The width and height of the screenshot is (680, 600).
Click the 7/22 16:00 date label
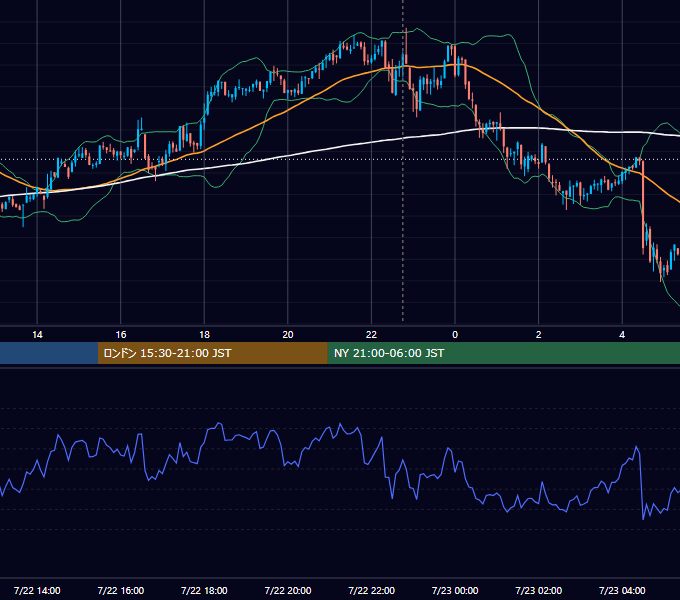pyautogui.click(x=121, y=590)
